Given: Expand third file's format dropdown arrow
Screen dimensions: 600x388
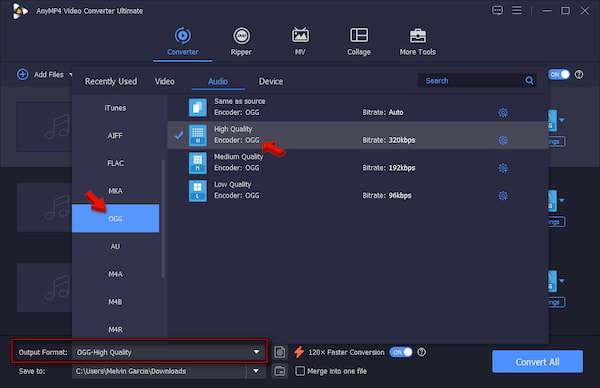Looking at the screenshot, I should click(x=562, y=281).
